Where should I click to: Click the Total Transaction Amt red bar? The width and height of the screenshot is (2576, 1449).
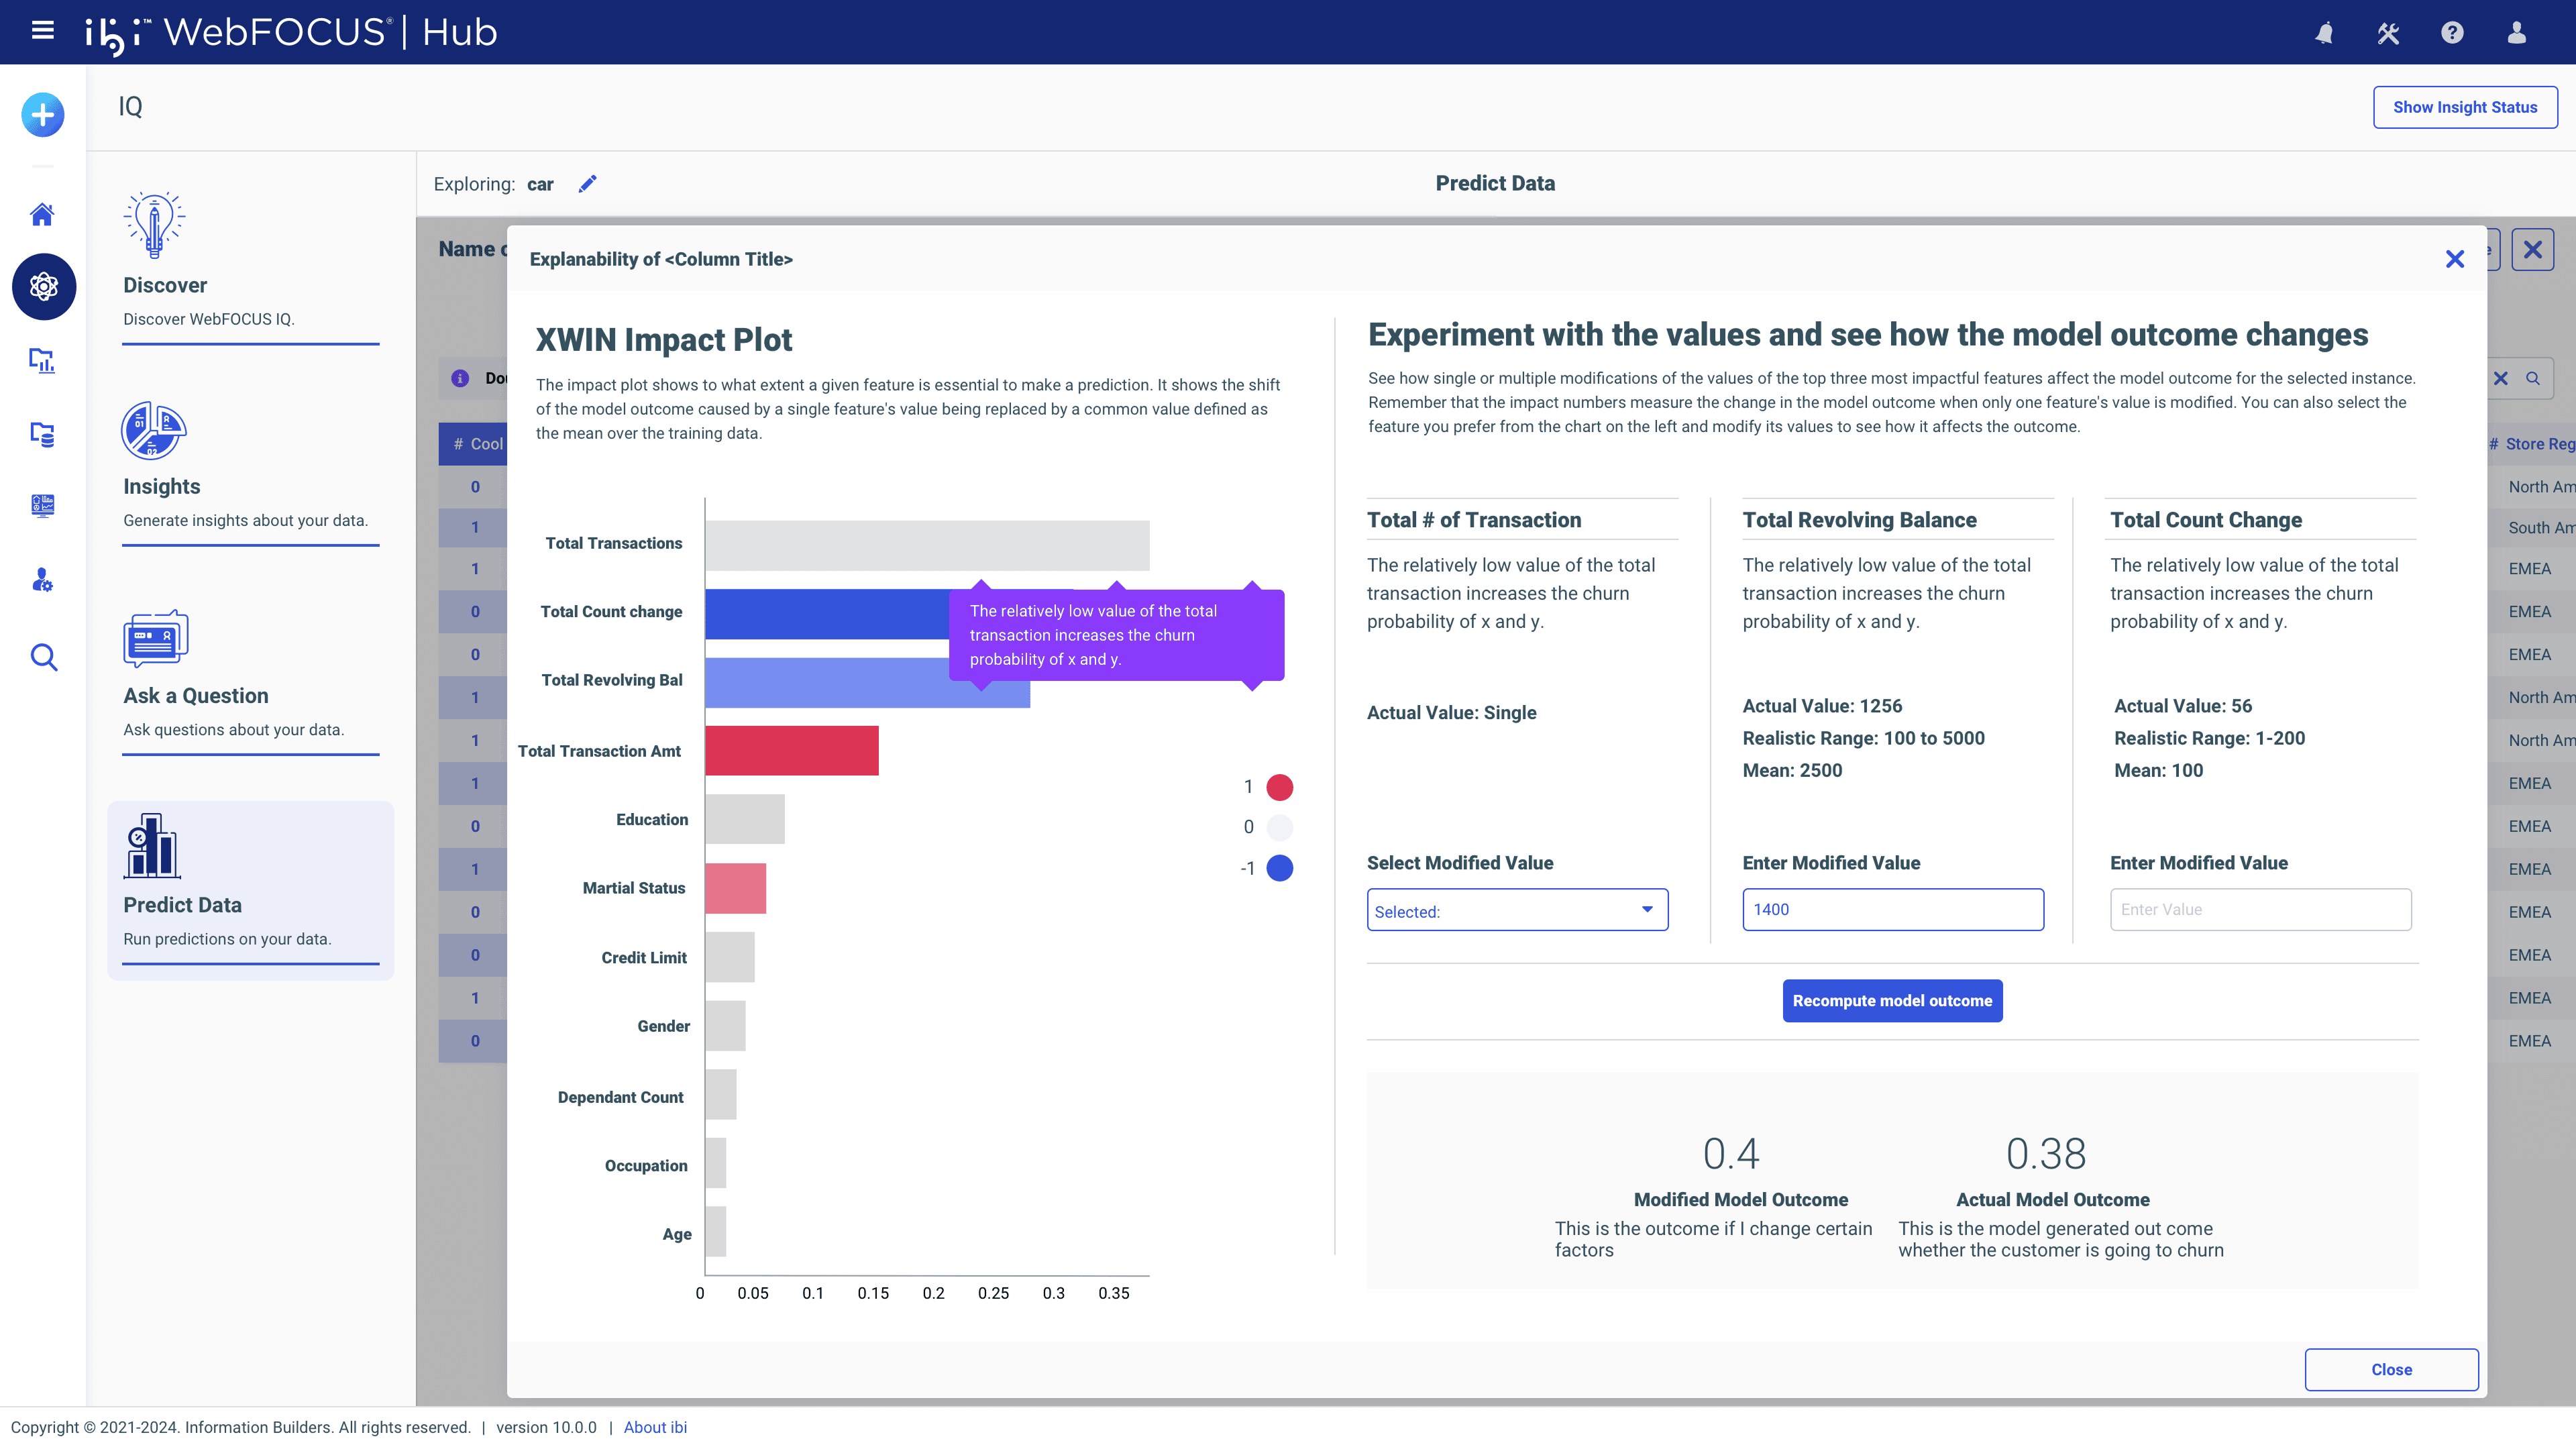click(791, 751)
